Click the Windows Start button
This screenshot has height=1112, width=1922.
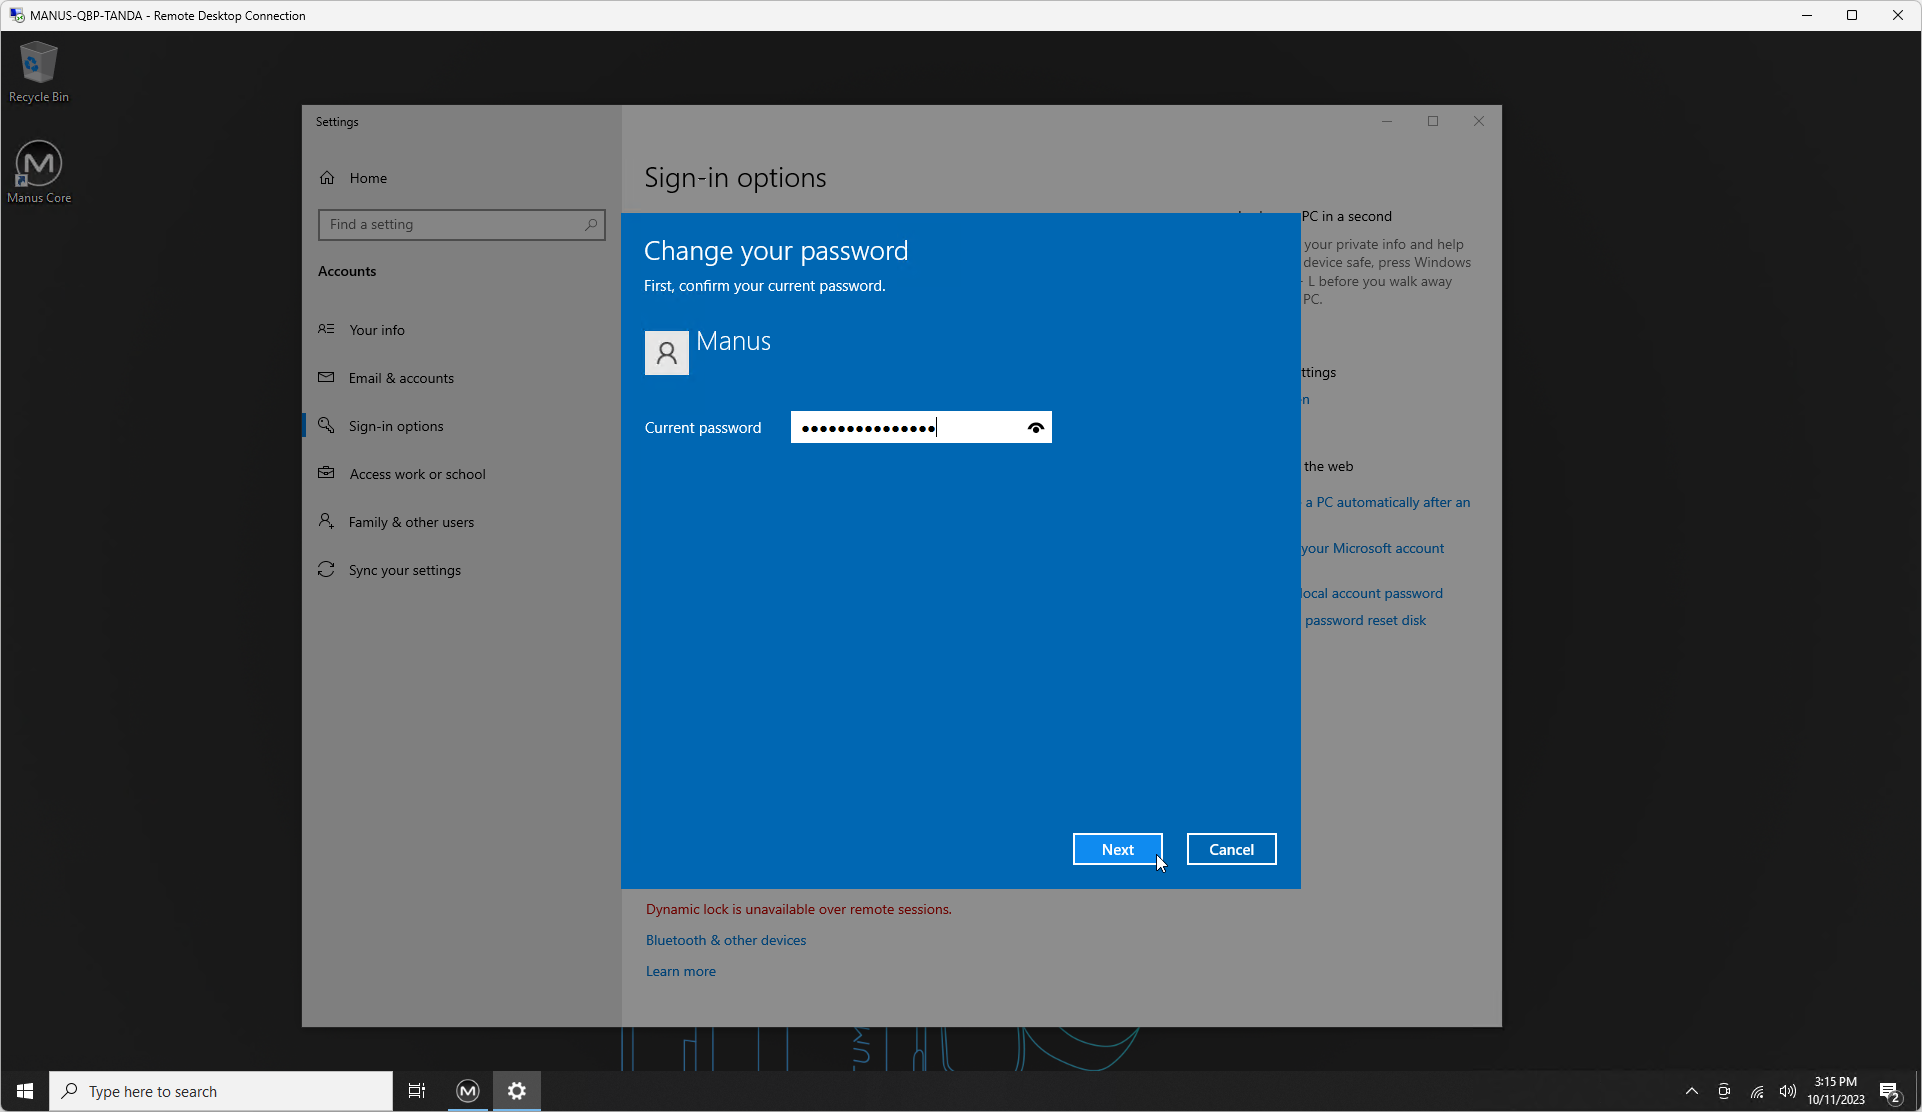(x=25, y=1091)
